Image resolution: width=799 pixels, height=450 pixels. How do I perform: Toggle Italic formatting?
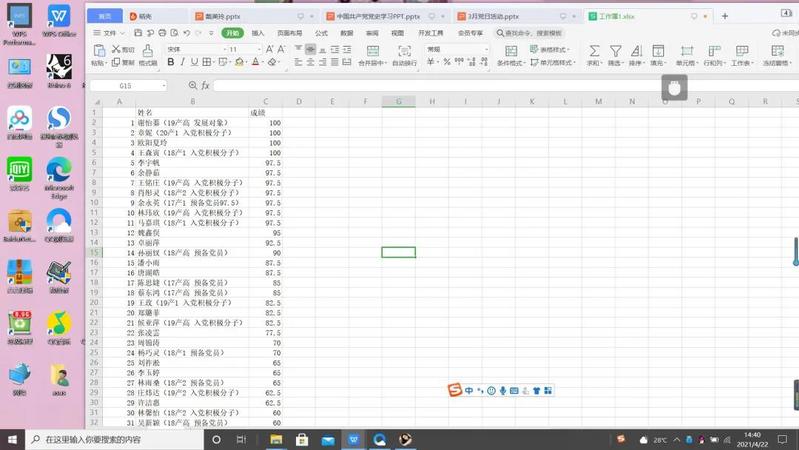coord(182,62)
